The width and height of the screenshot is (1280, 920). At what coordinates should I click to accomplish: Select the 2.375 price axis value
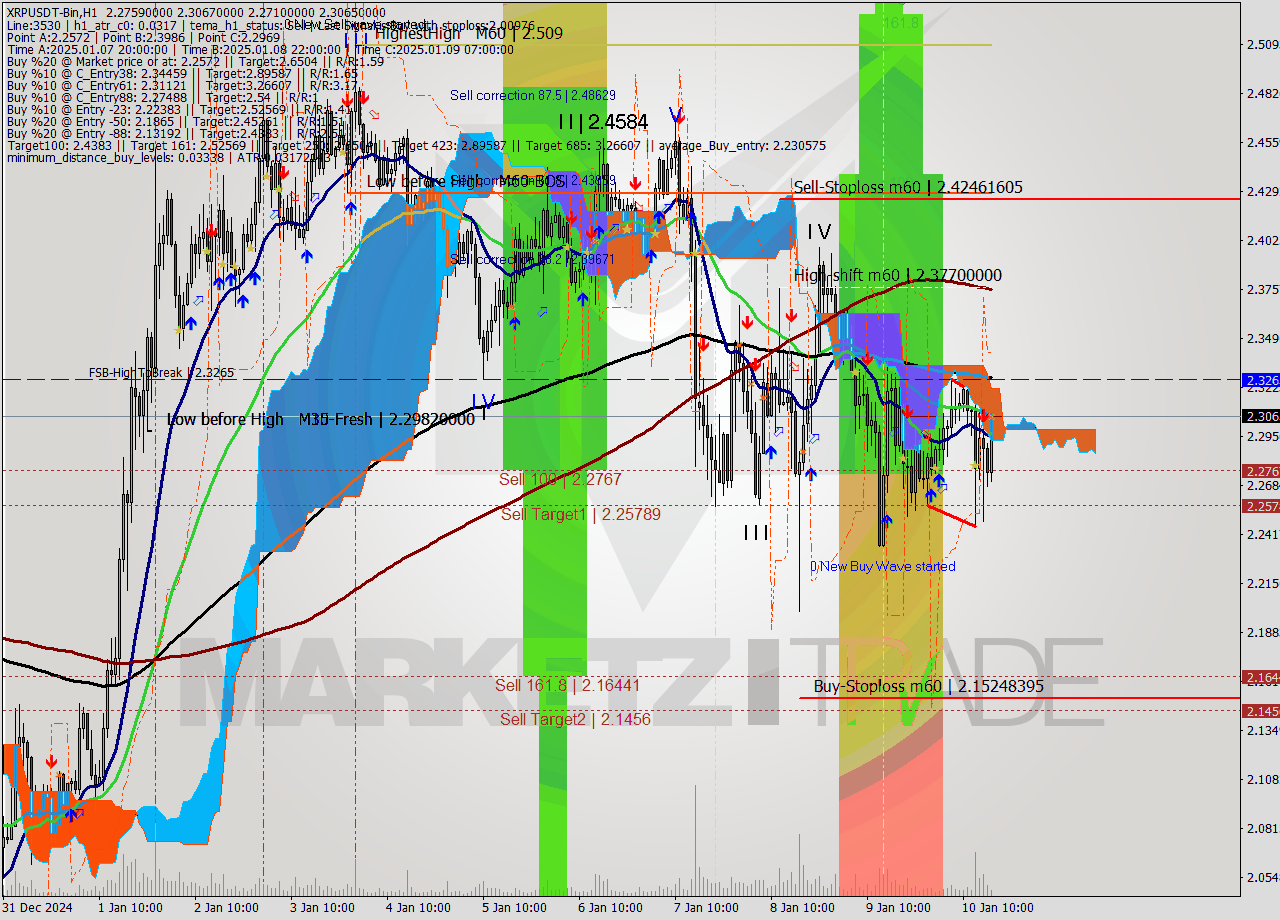pos(1261,289)
